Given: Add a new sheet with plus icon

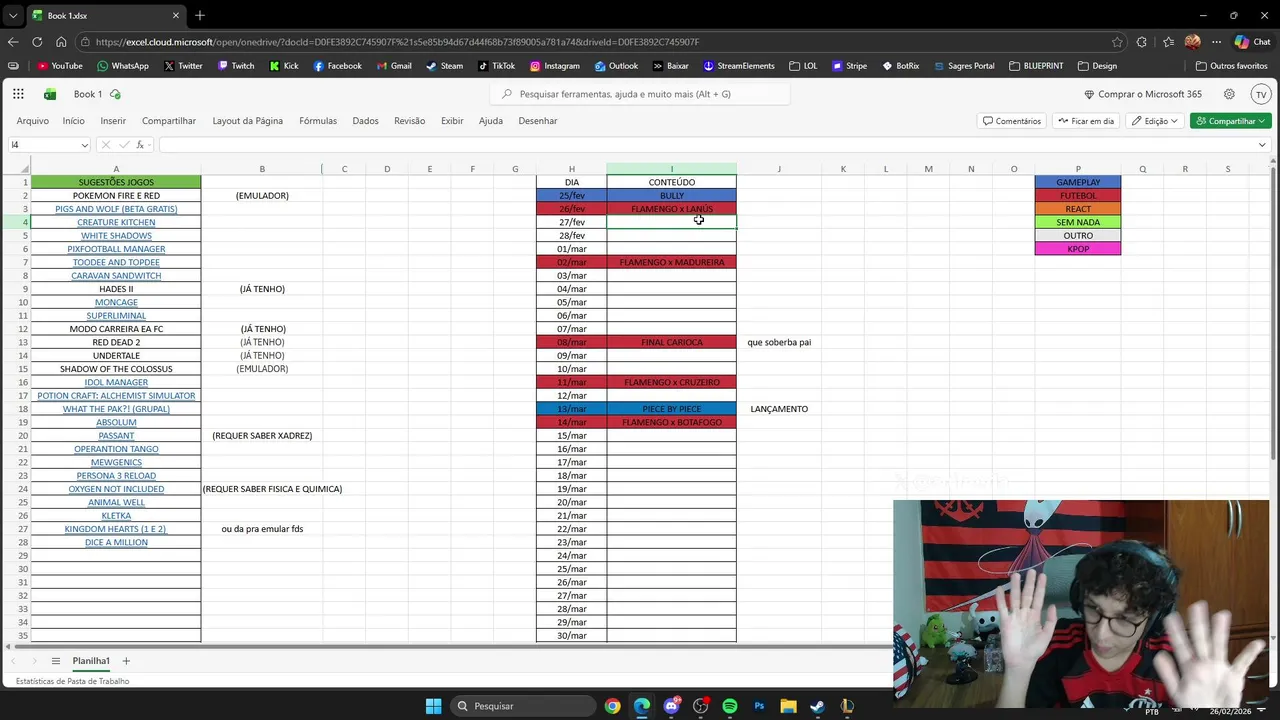Looking at the screenshot, I should tap(126, 661).
